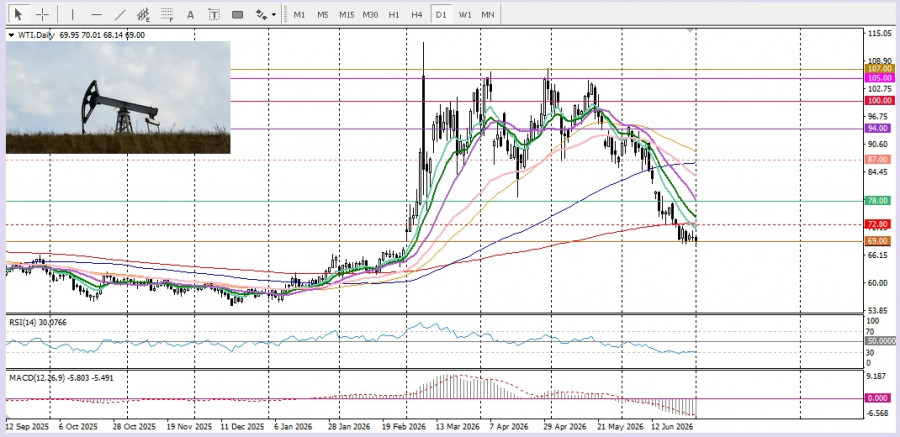This screenshot has width=900, height=437.
Task: Expand the WTI,Daily chart title arrow
Action: [x=11, y=35]
